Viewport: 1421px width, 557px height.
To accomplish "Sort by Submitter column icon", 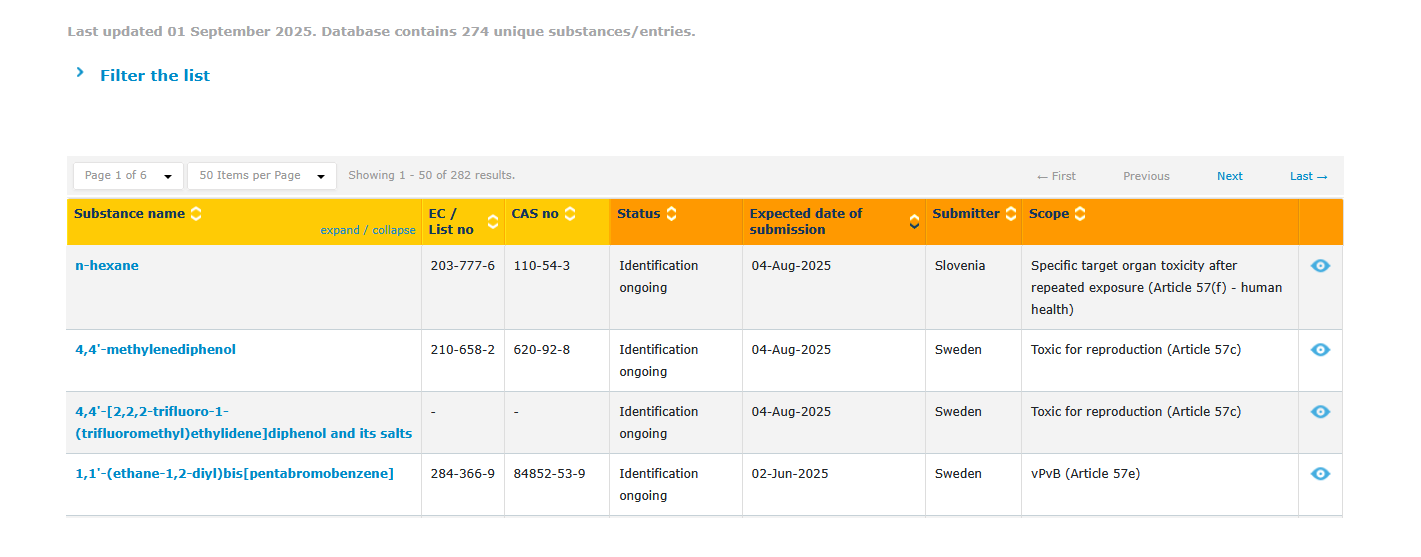I will pos(1011,213).
